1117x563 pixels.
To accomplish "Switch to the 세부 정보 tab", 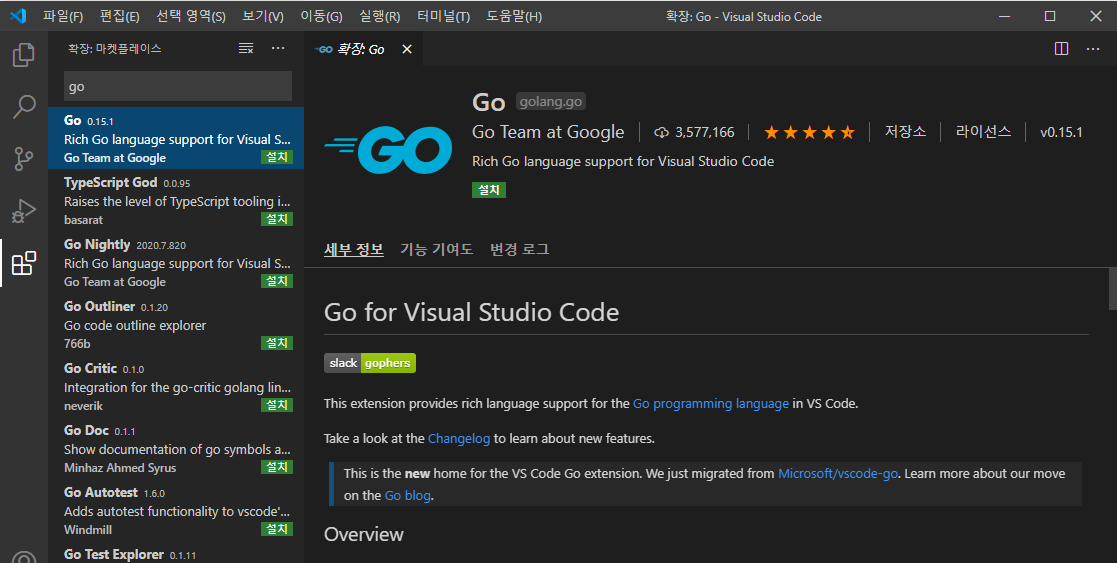I will pyautogui.click(x=354, y=249).
